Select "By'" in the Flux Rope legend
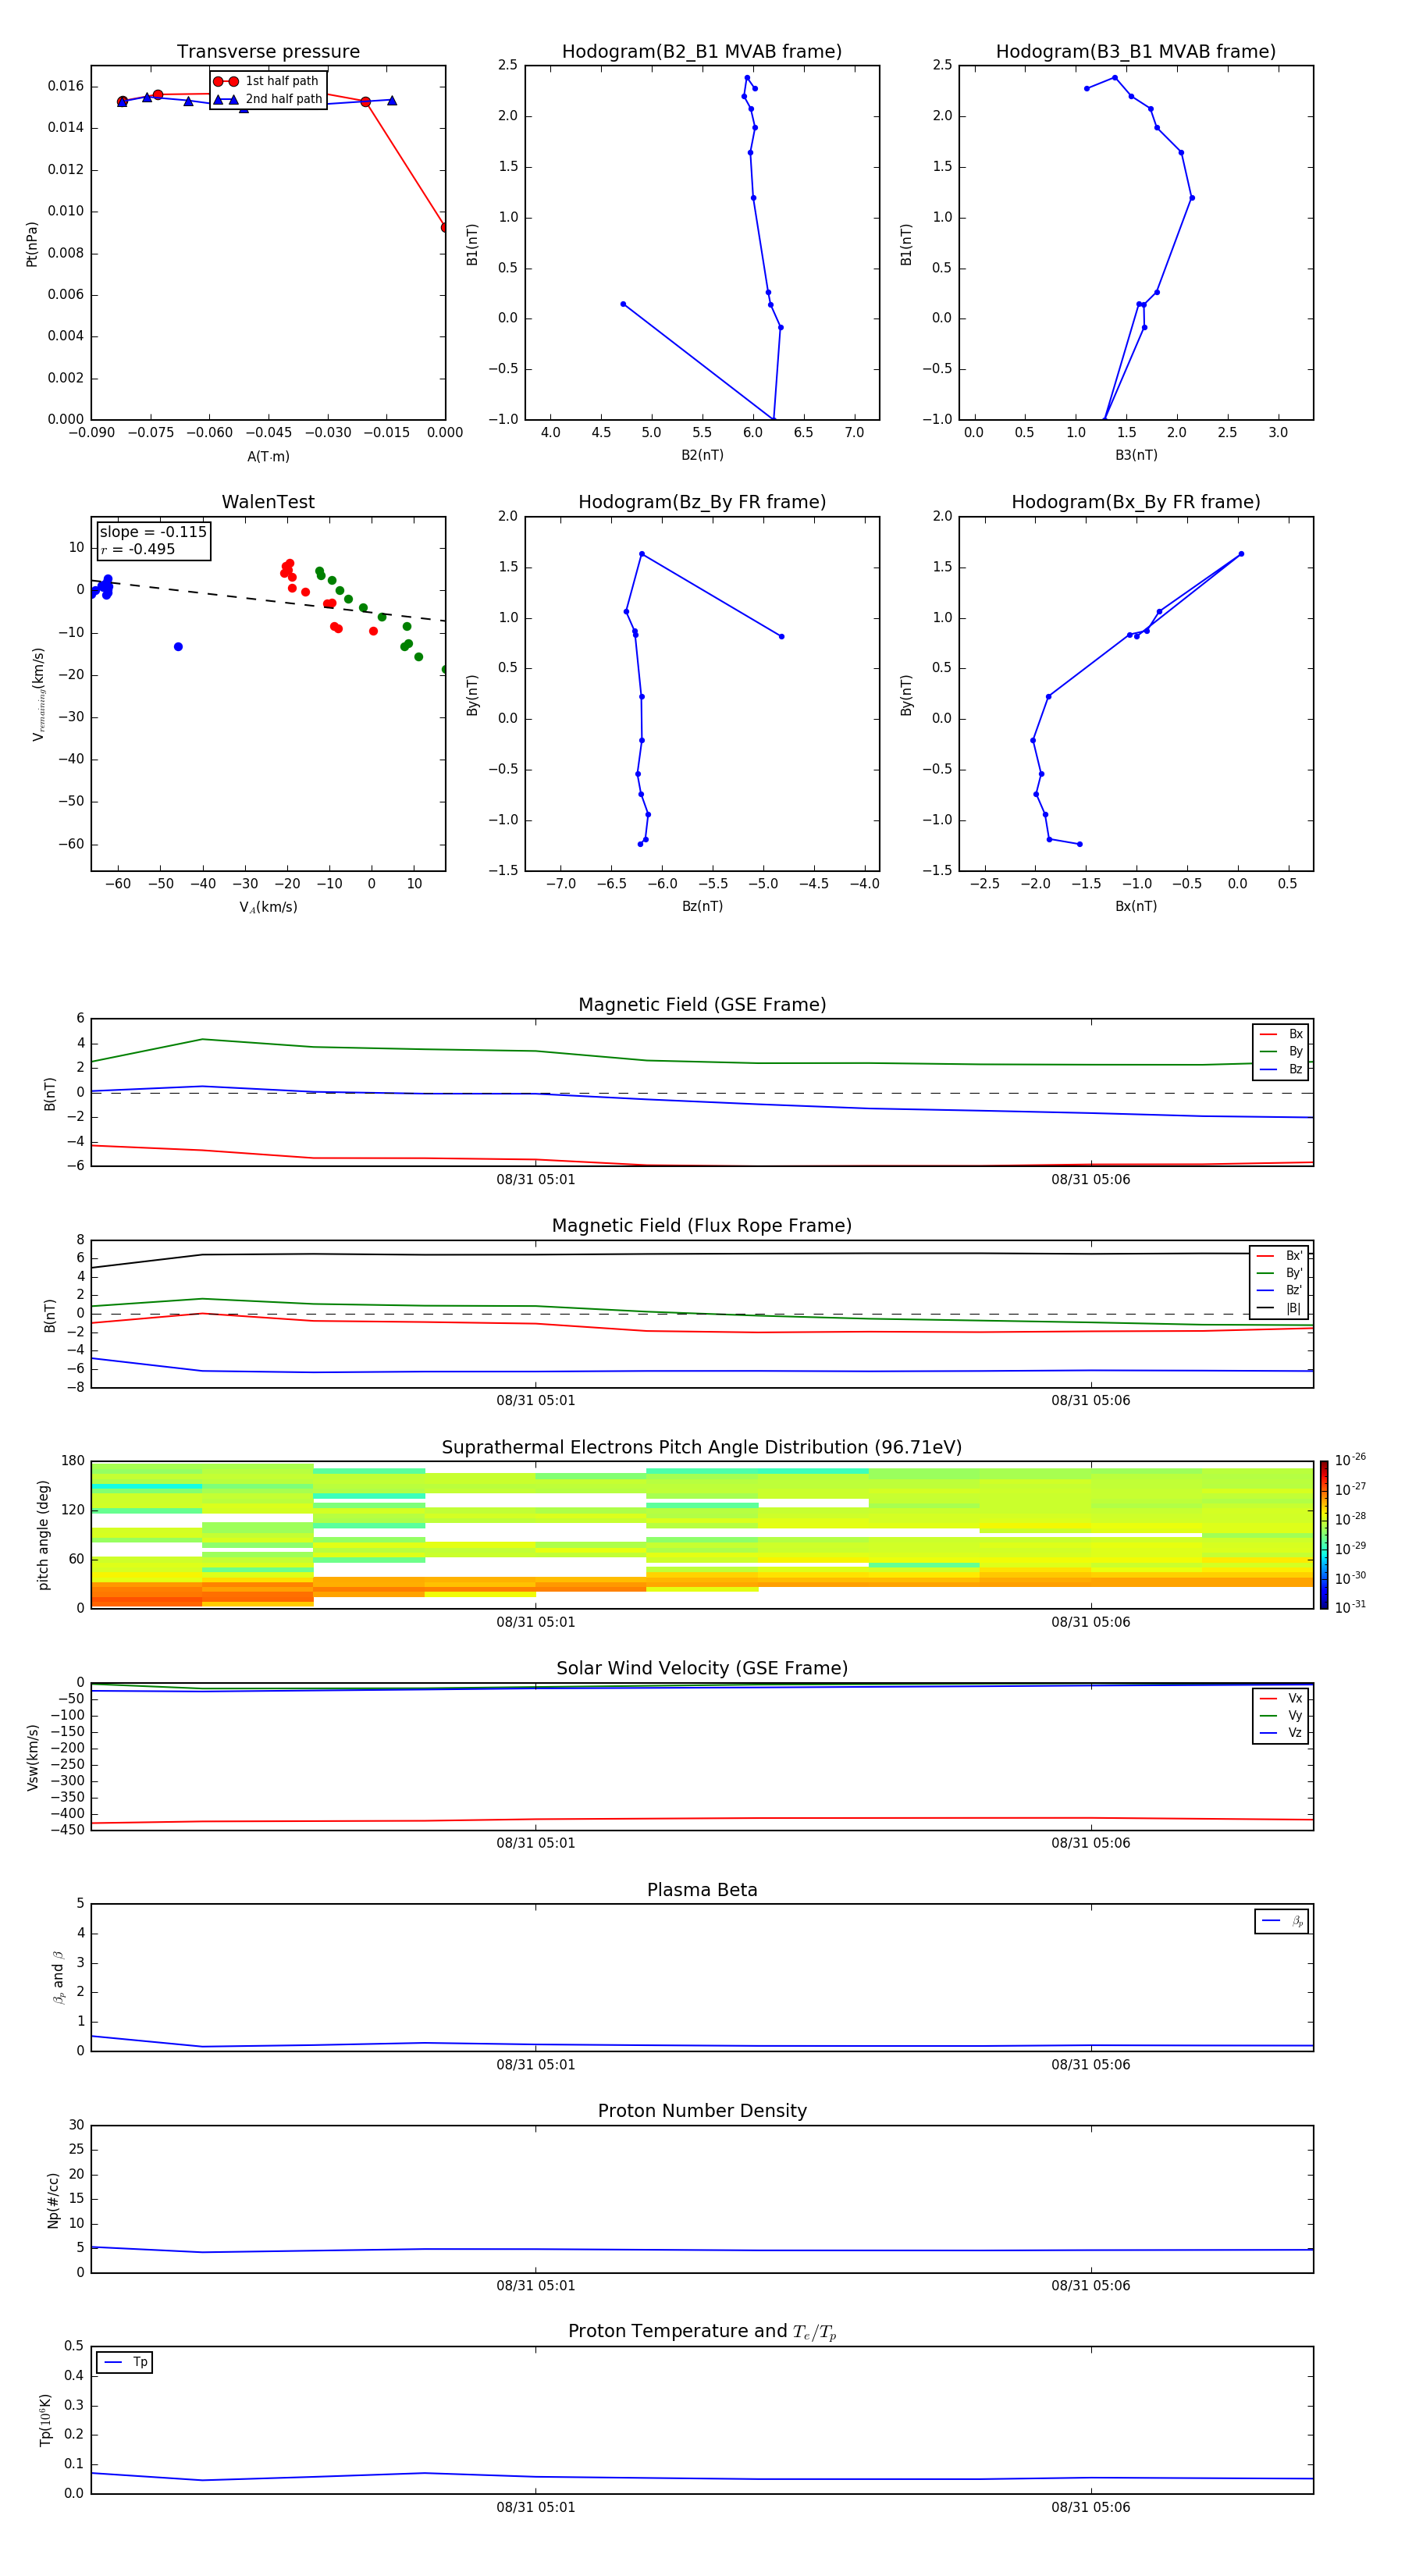The width and height of the screenshot is (1405, 2576). point(1279,1273)
